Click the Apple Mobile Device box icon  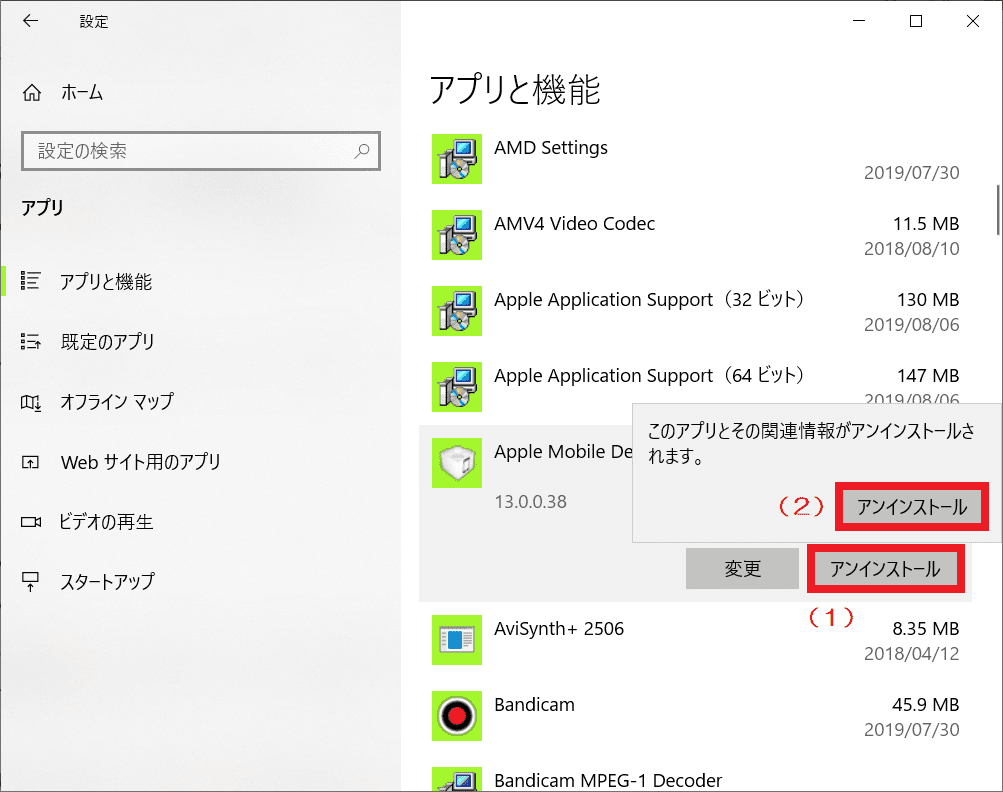pyautogui.click(x=457, y=463)
